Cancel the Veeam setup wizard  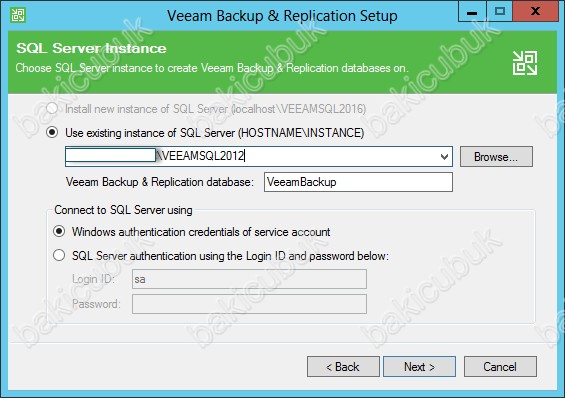click(500, 367)
